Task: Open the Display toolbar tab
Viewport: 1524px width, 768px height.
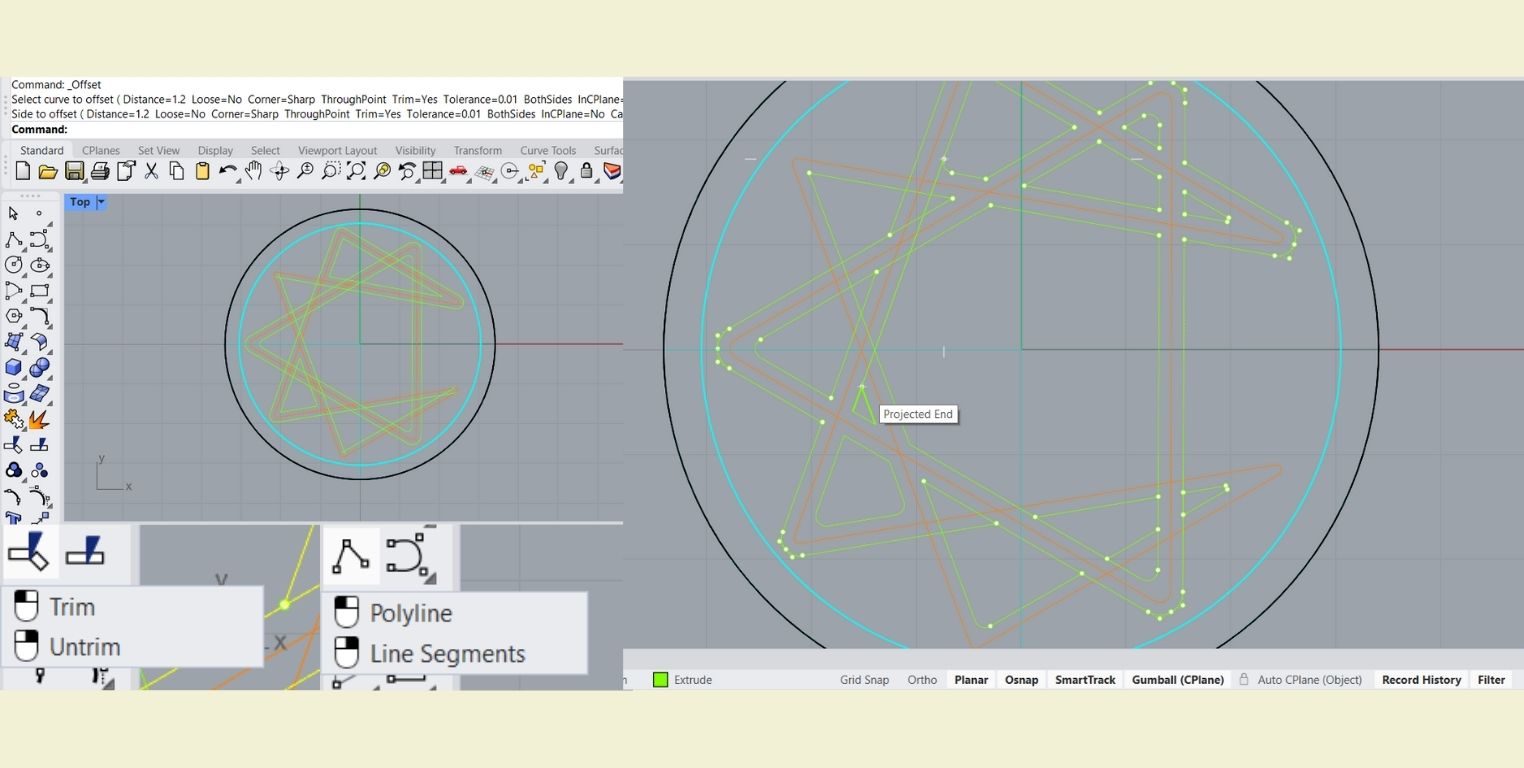Action: tap(215, 151)
